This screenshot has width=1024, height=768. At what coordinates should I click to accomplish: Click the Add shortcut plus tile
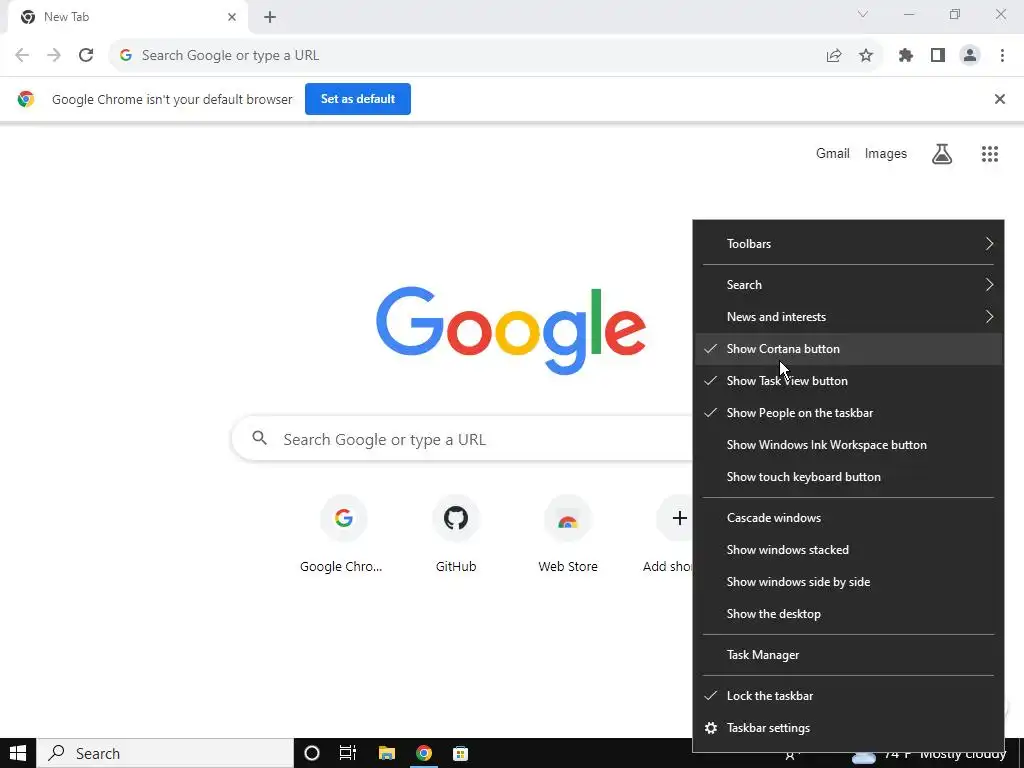(x=673, y=536)
